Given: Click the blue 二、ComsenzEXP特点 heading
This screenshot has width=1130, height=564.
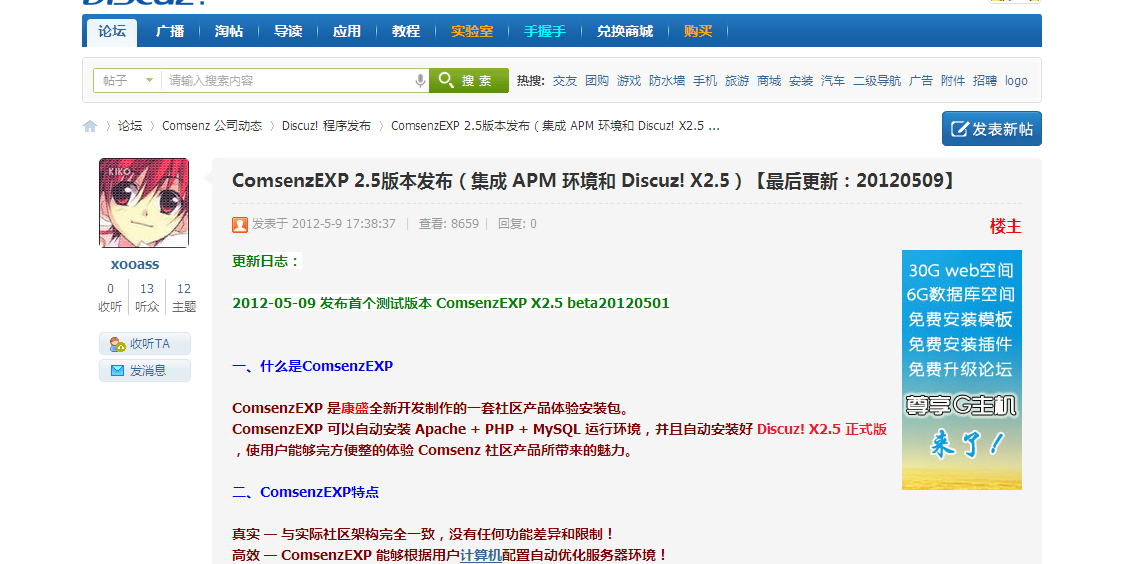Looking at the screenshot, I should click(306, 493).
